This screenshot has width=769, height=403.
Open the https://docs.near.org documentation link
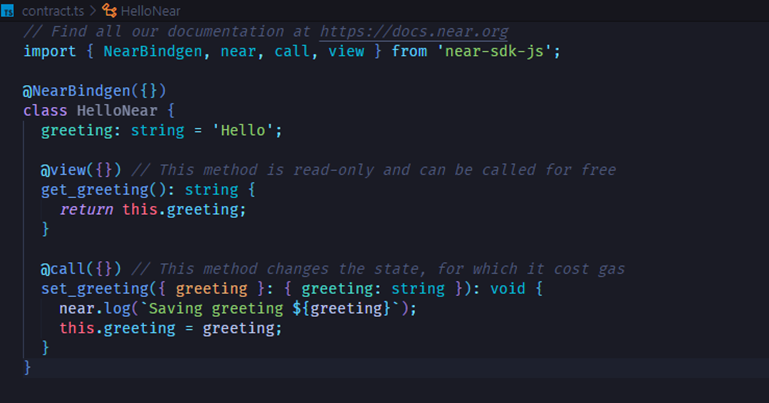click(x=413, y=31)
